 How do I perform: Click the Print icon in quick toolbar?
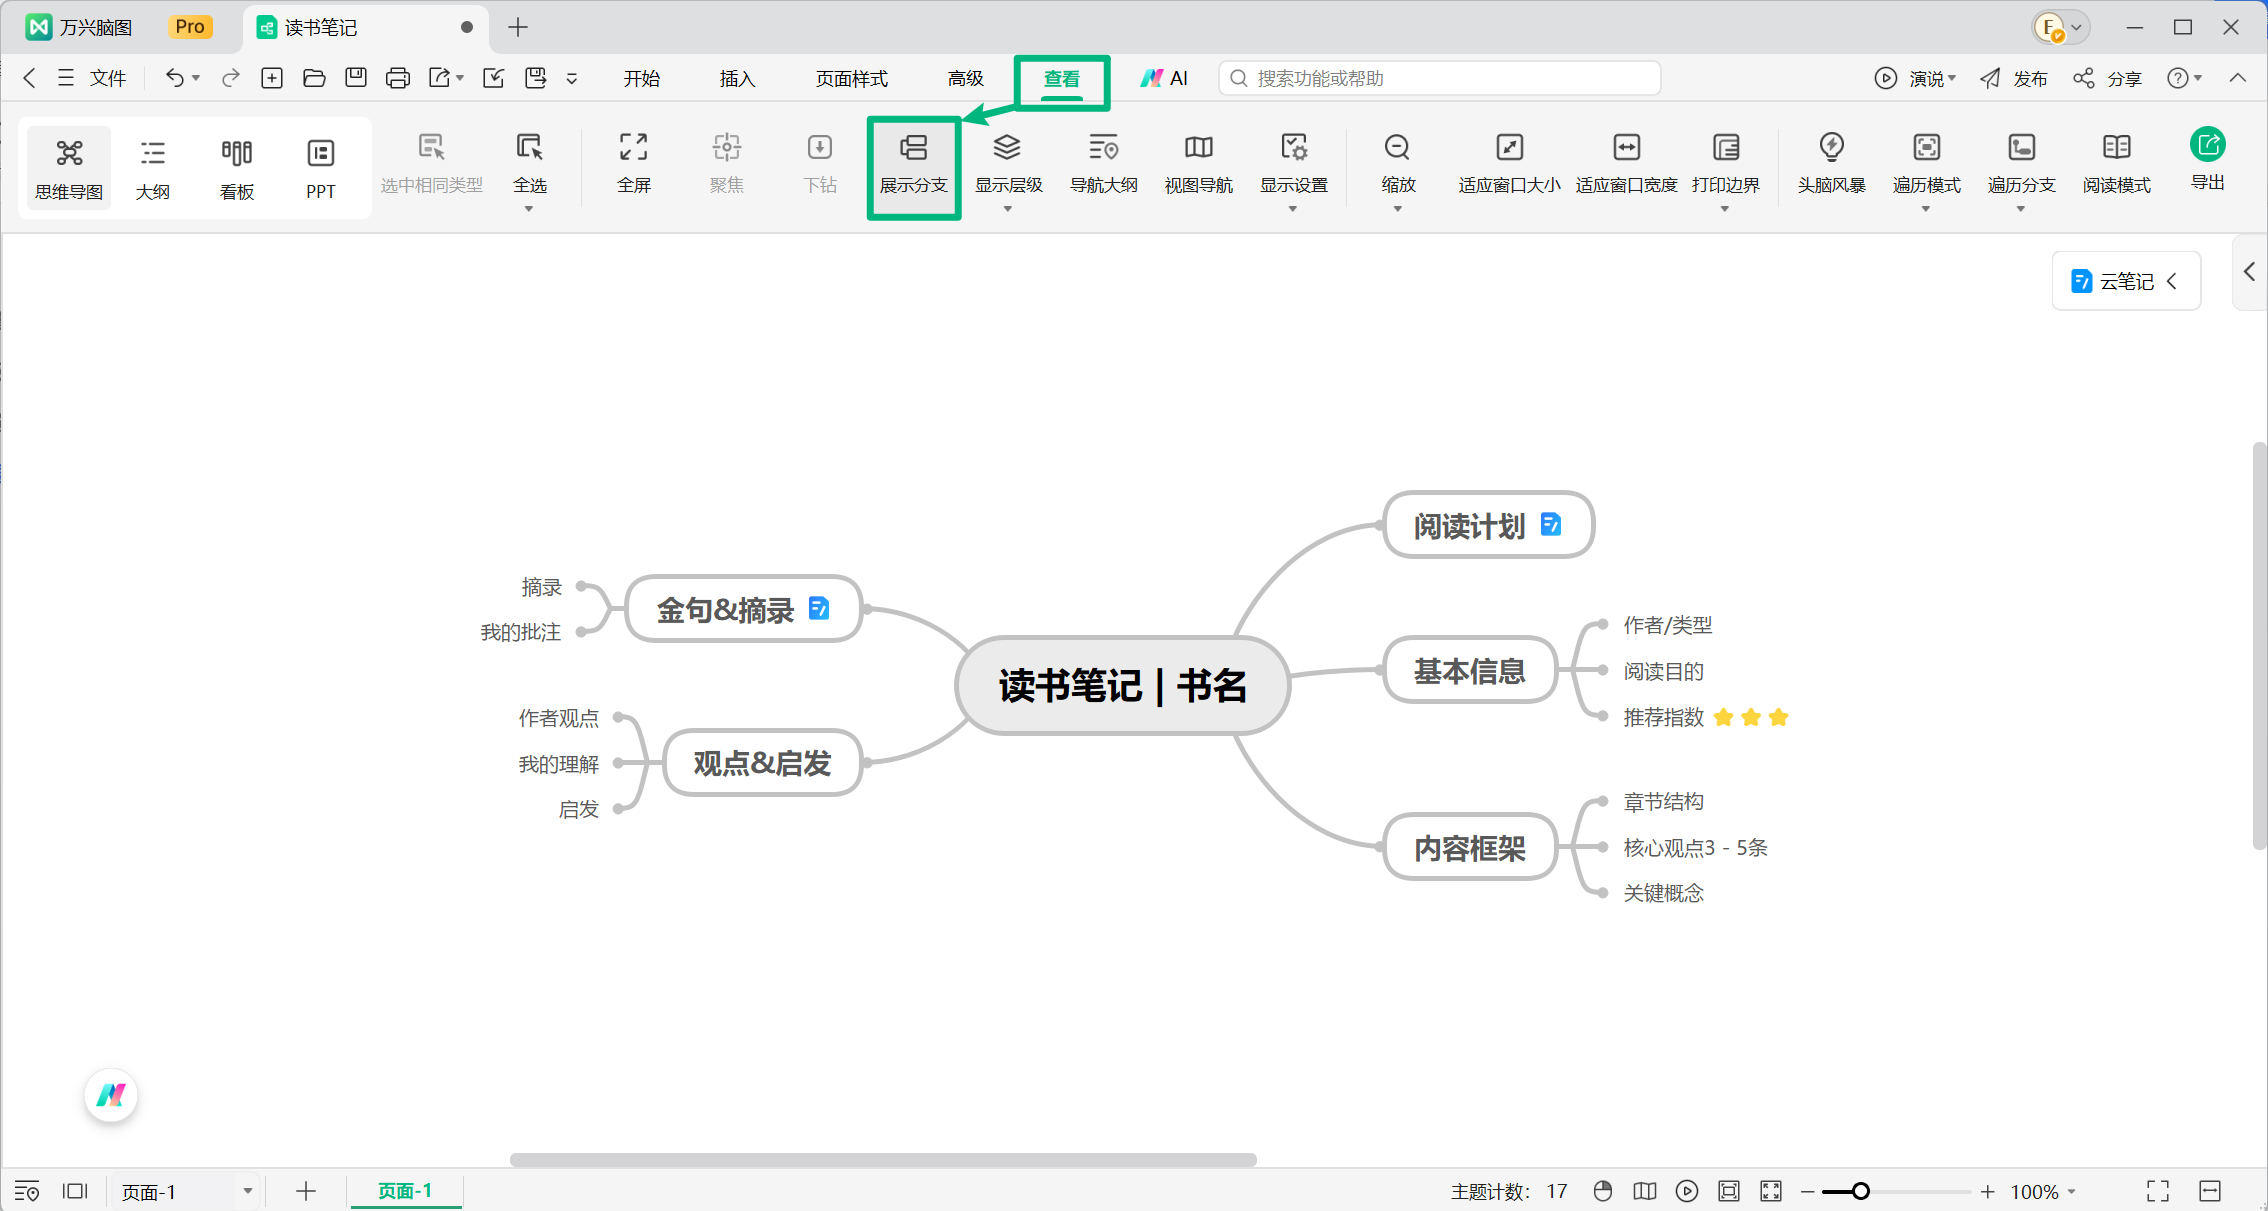click(398, 78)
